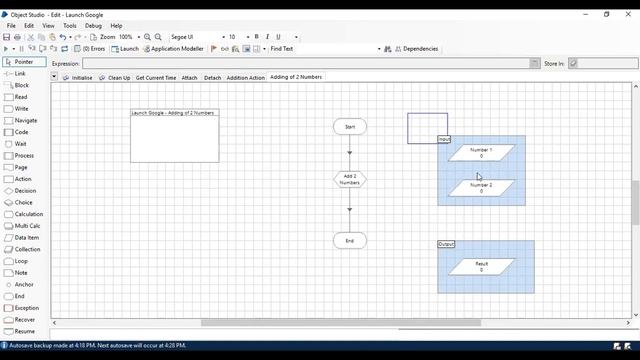This screenshot has width=640, height=360.
Task: Click the Step Over debug icon
Action: pos(42,49)
